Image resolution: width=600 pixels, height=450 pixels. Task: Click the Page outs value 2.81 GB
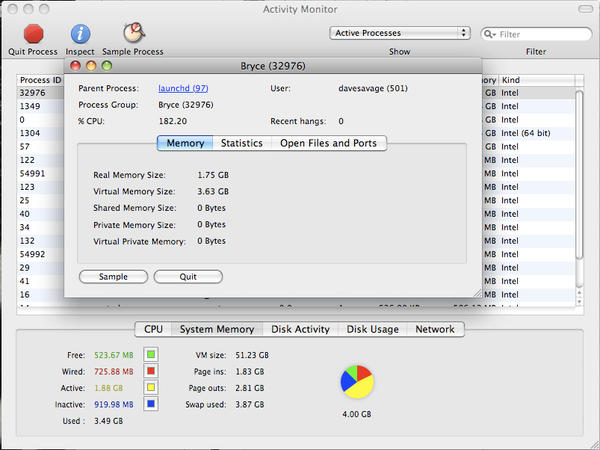[x=250, y=388]
